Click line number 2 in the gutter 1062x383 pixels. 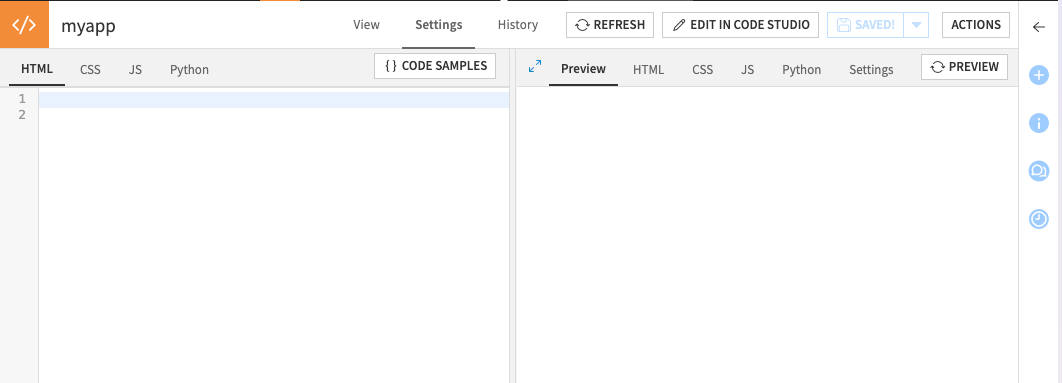(x=22, y=115)
